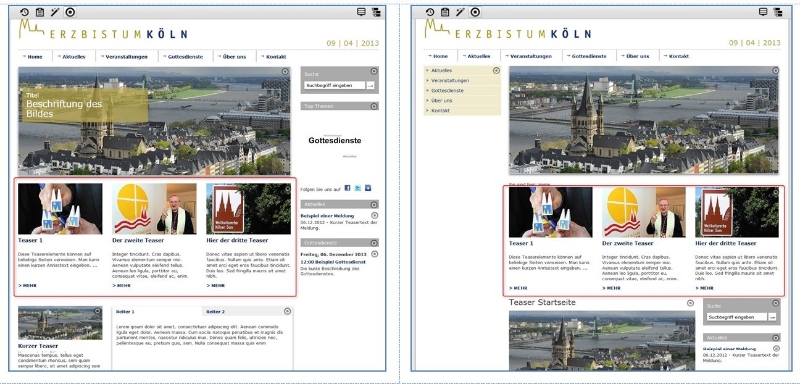Open 'Veranstaltungen' in left page navigation bar
Image resolution: width=800 pixels, height=384 pixels.
pos(127,57)
